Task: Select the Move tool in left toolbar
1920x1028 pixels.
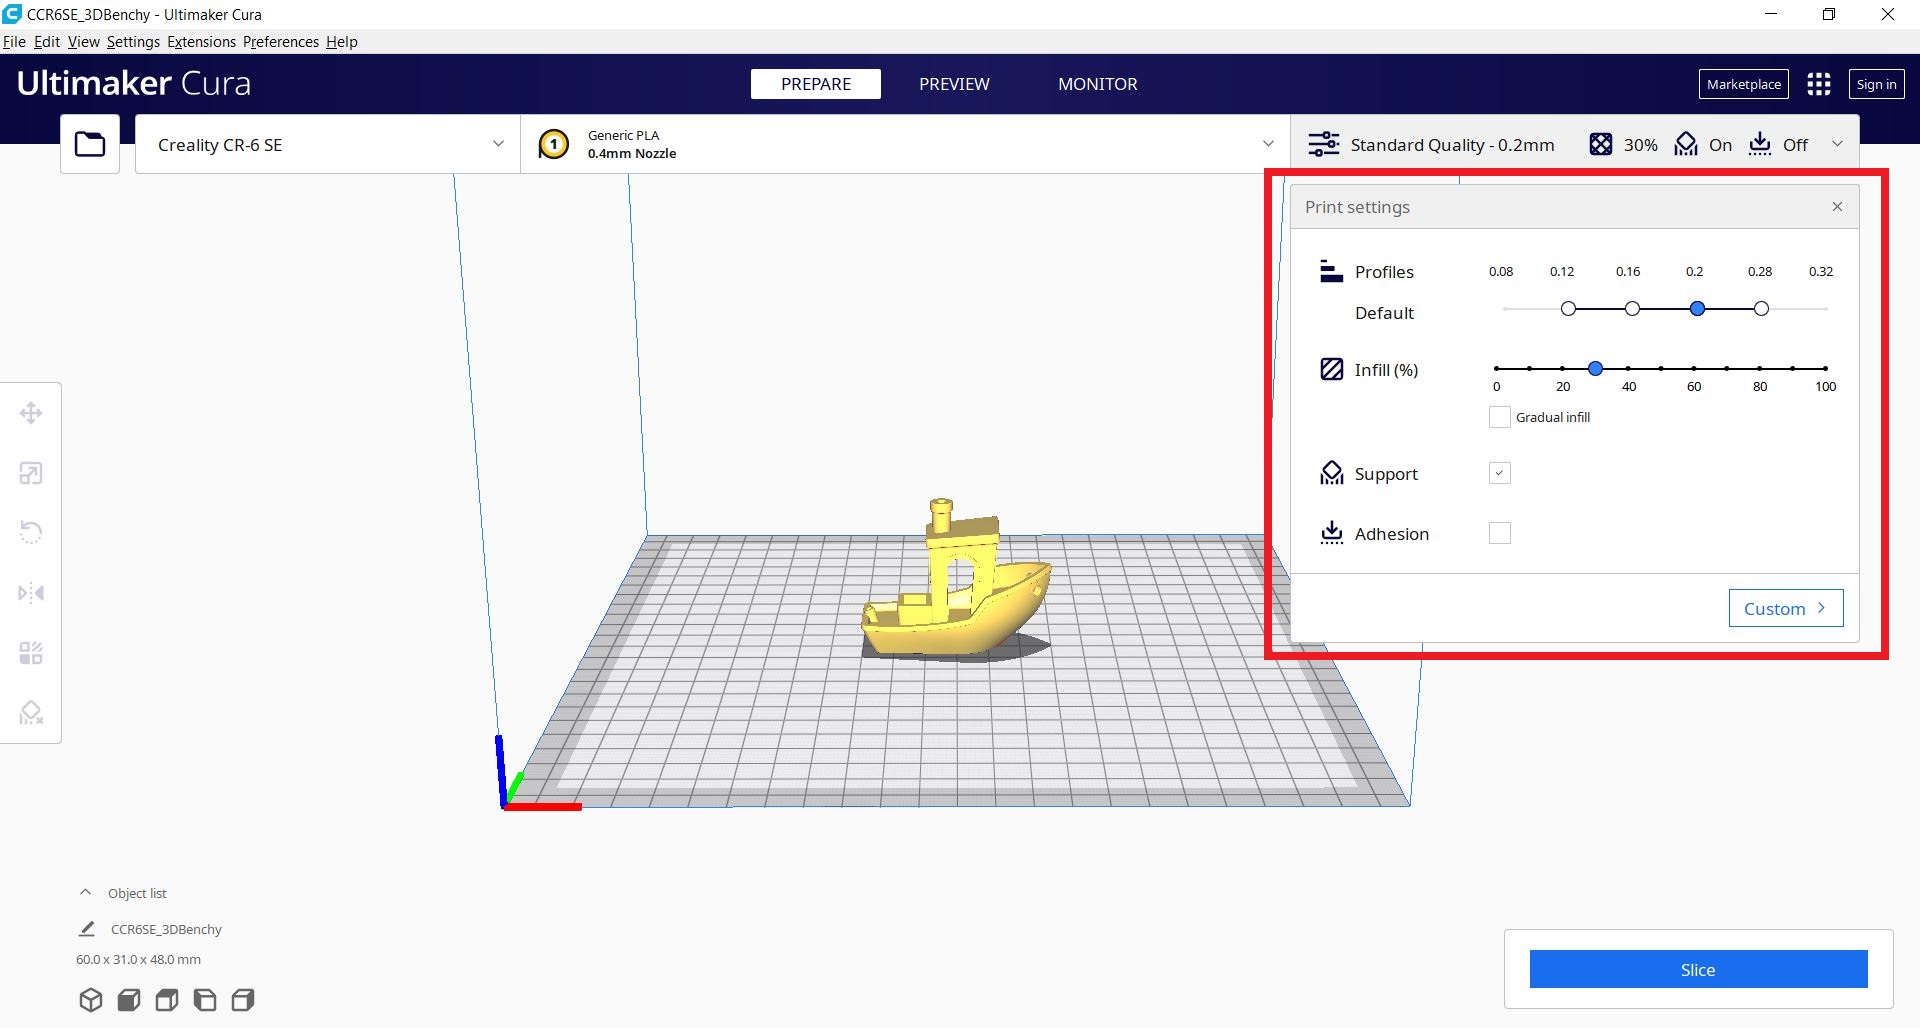Action: click(31, 413)
